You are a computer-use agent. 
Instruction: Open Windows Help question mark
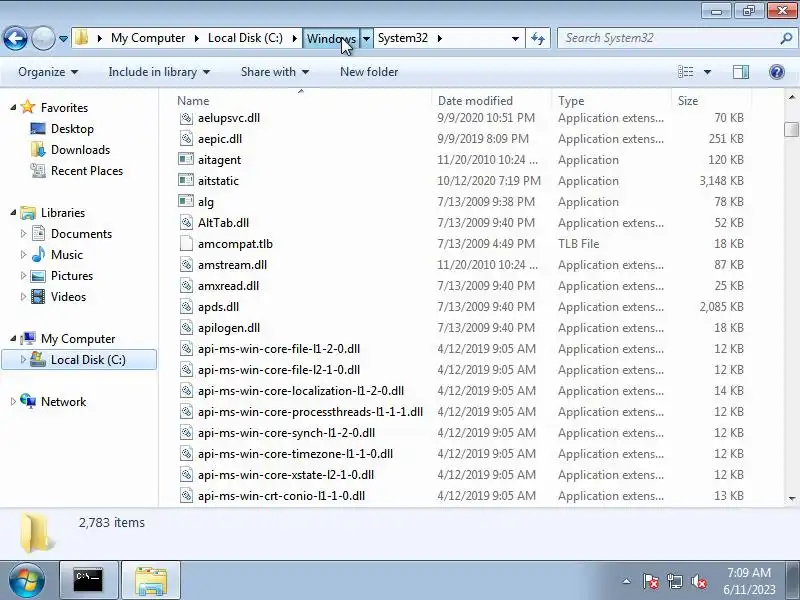click(x=777, y=72)
